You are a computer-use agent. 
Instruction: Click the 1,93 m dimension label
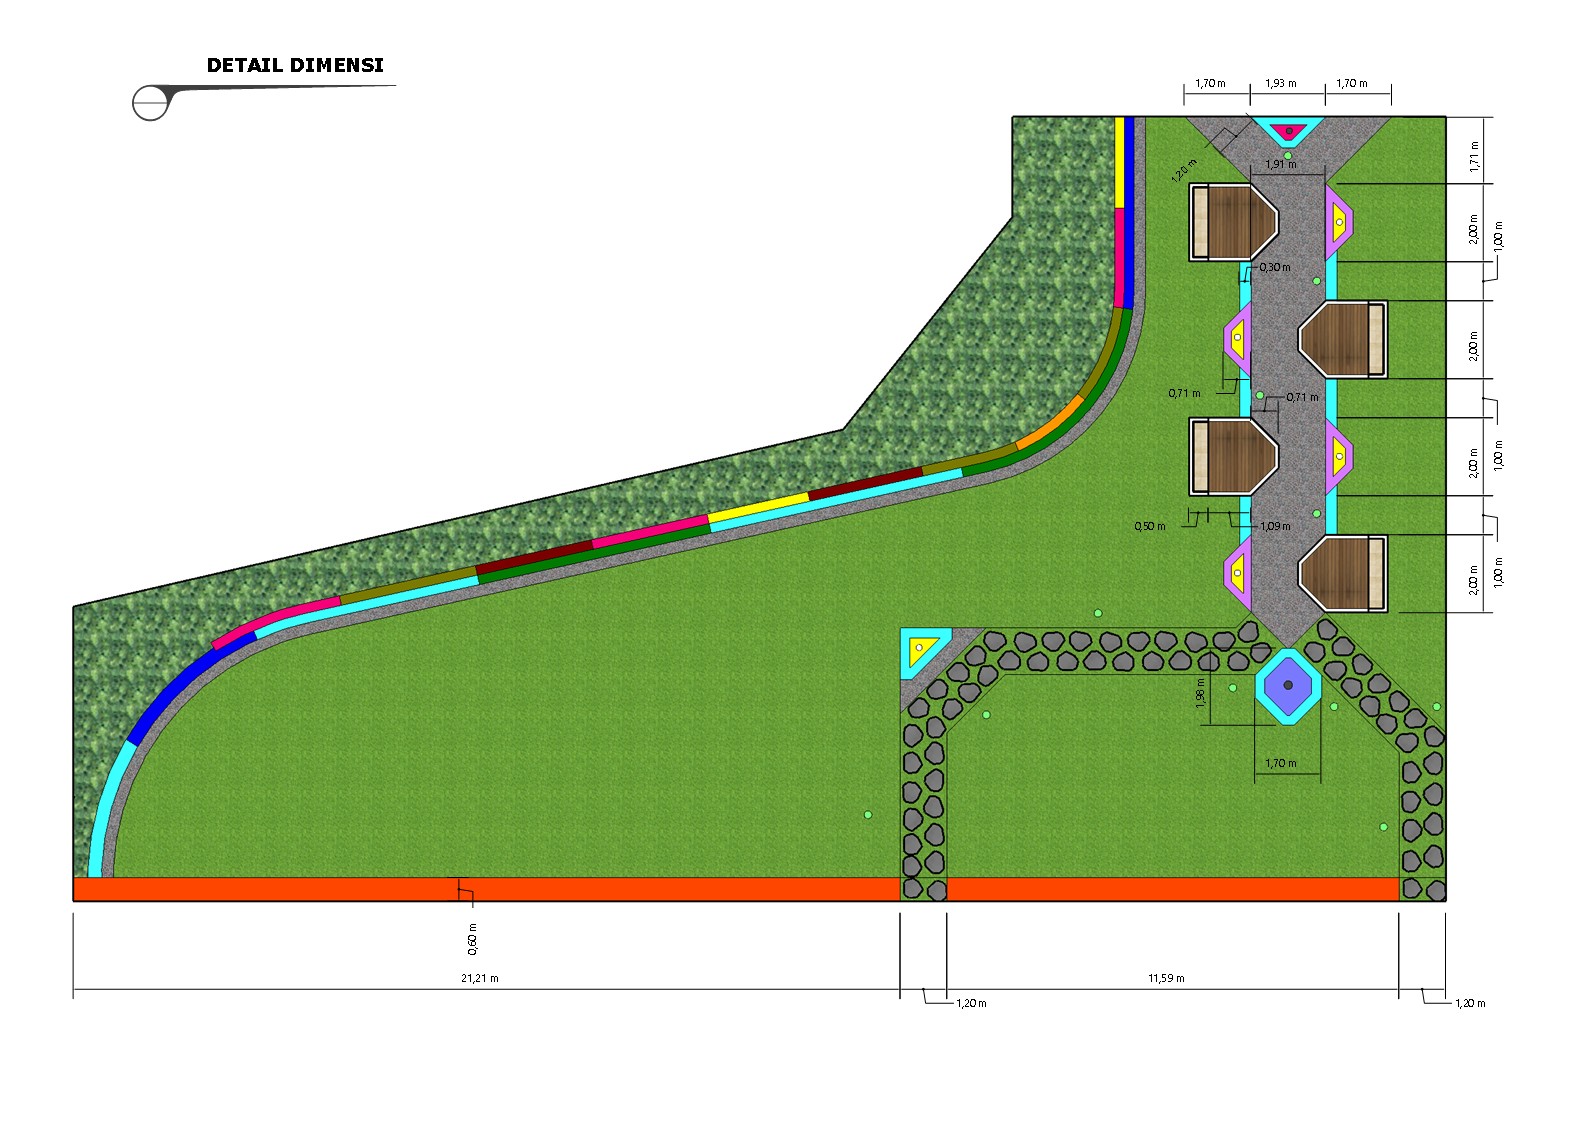coord(1281,84)
